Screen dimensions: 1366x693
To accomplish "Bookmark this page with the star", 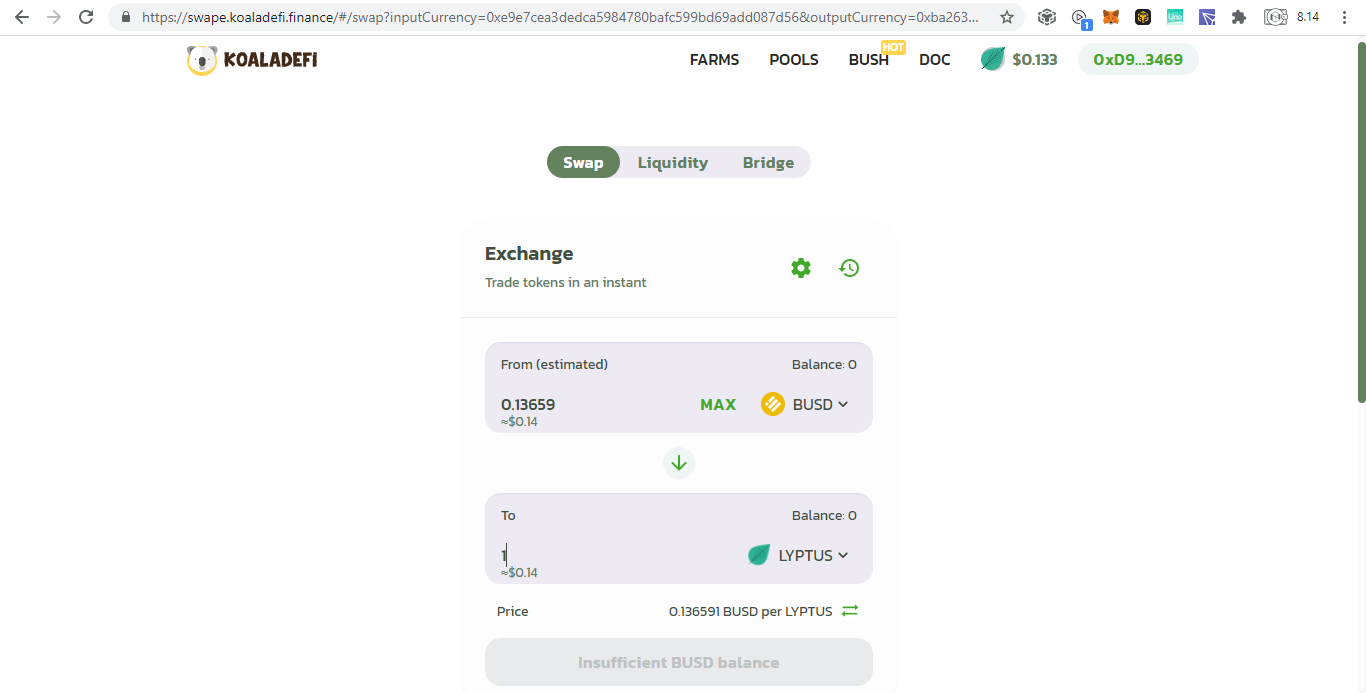I will point(1007,17).
